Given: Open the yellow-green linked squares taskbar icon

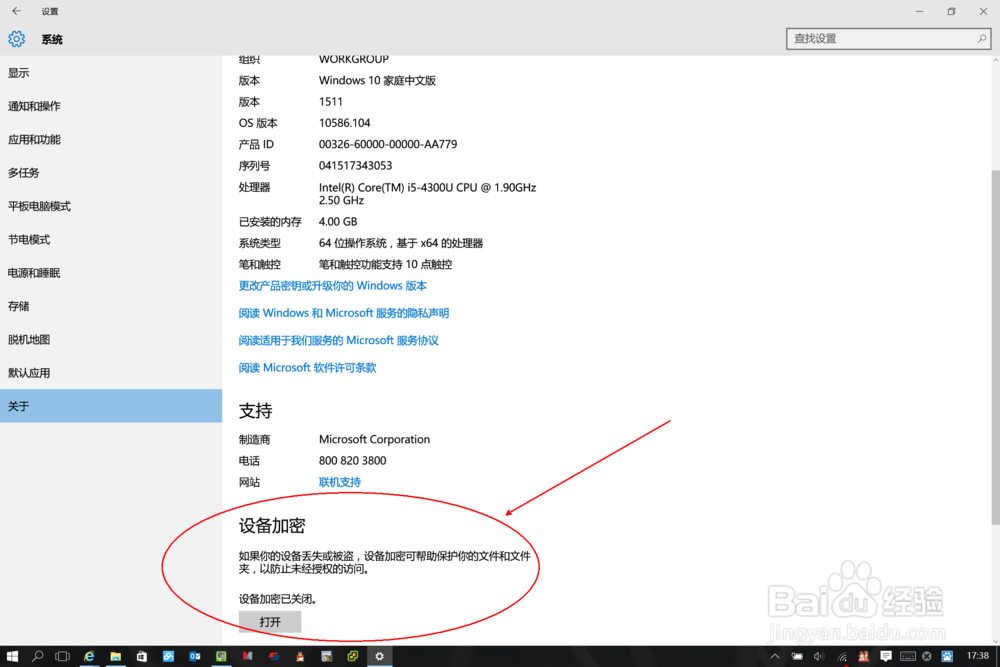Looking at the screenshot, I should tap(353, 656).
